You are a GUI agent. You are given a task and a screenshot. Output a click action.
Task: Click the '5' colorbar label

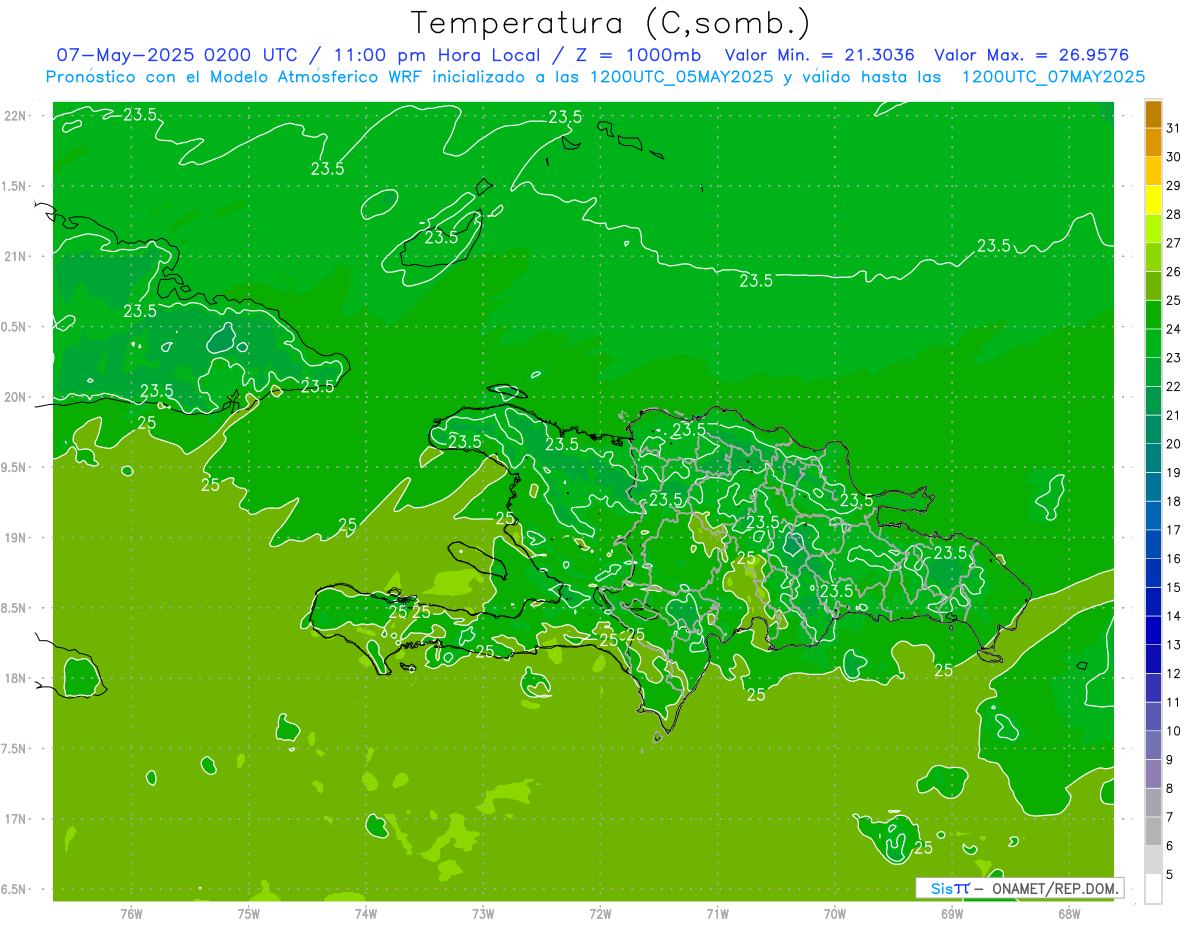click(x=1170, y=874)
